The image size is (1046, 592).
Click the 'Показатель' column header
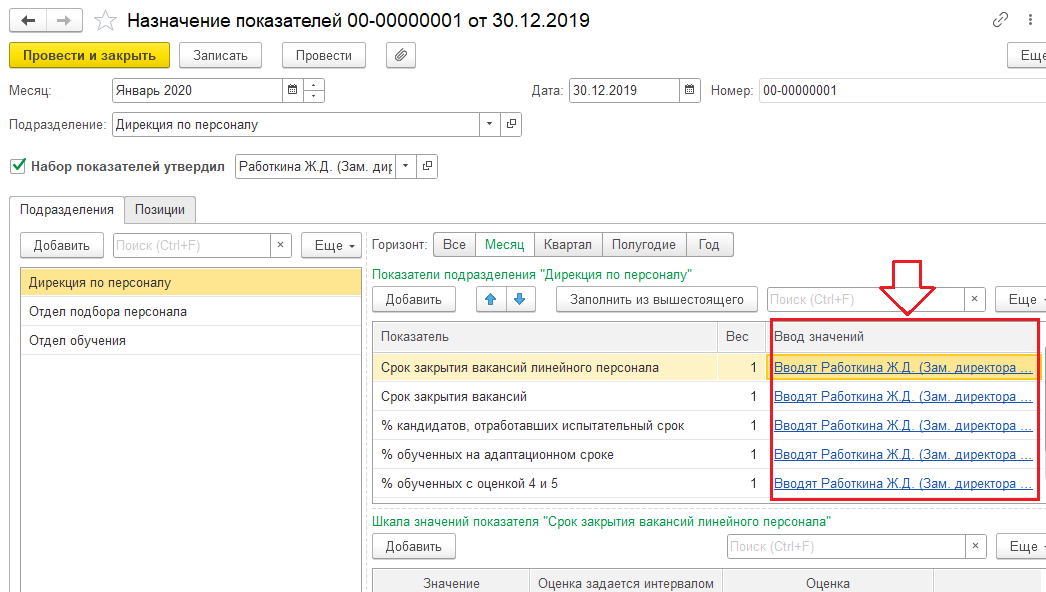[x=545, y=337]
